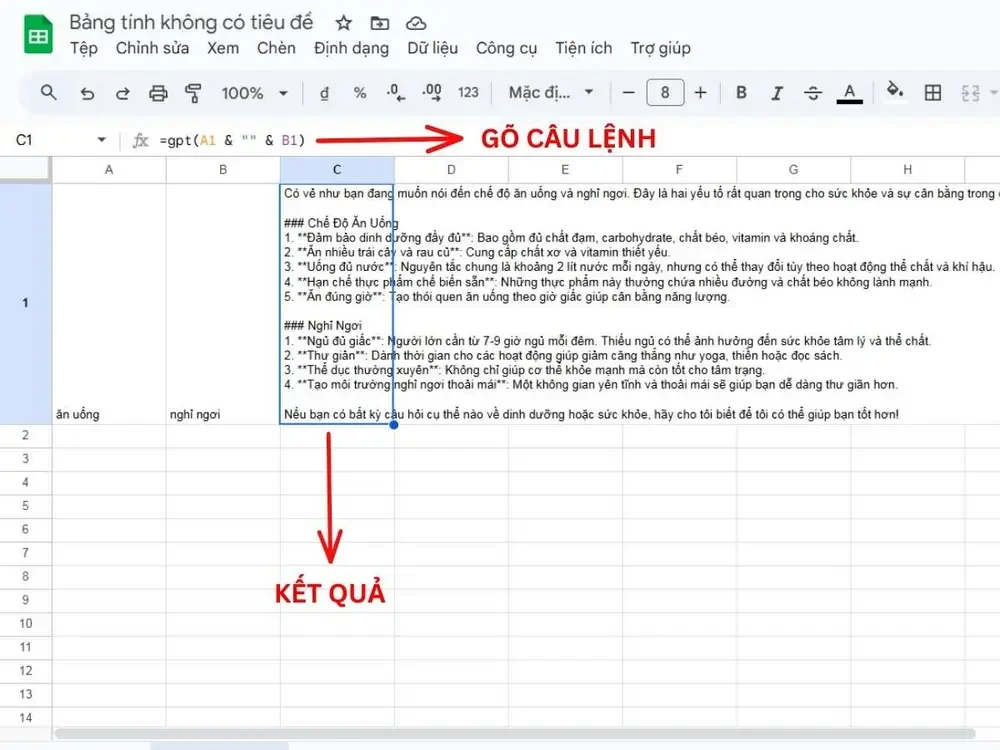1000x750 pixels.
Task: Open the Tiện ích menu
Action: pos(584,48)
